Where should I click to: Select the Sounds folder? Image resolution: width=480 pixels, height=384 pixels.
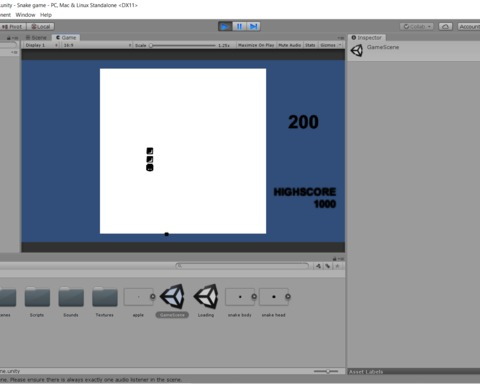coord(71,302)
